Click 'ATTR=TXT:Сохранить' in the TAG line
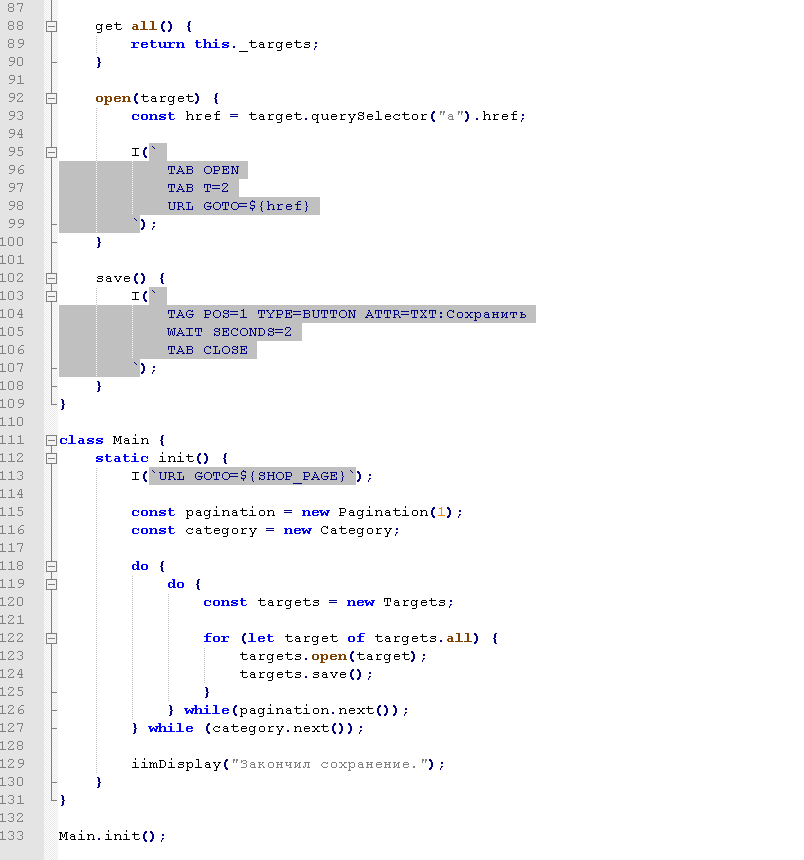This screenshot has height=860, width=804. (445, 314)
